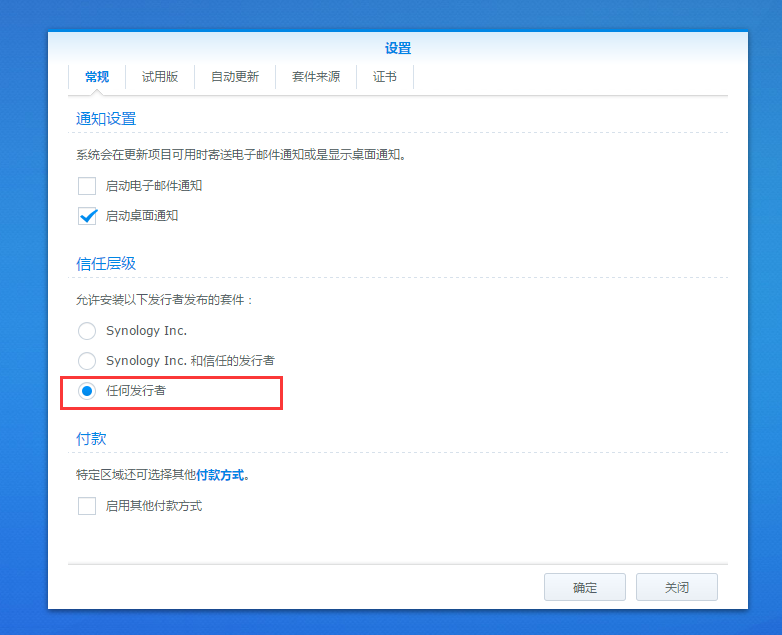Click the 信任层级 section heading
This screenshot has width=782, height=635.
tap(106, 264)
